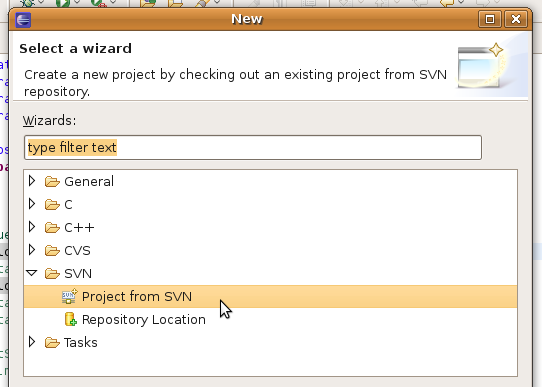This screenshot has height=387, width=542.
Task: Click the Eclipse logo in the title bar
Action: pos(23,20)
